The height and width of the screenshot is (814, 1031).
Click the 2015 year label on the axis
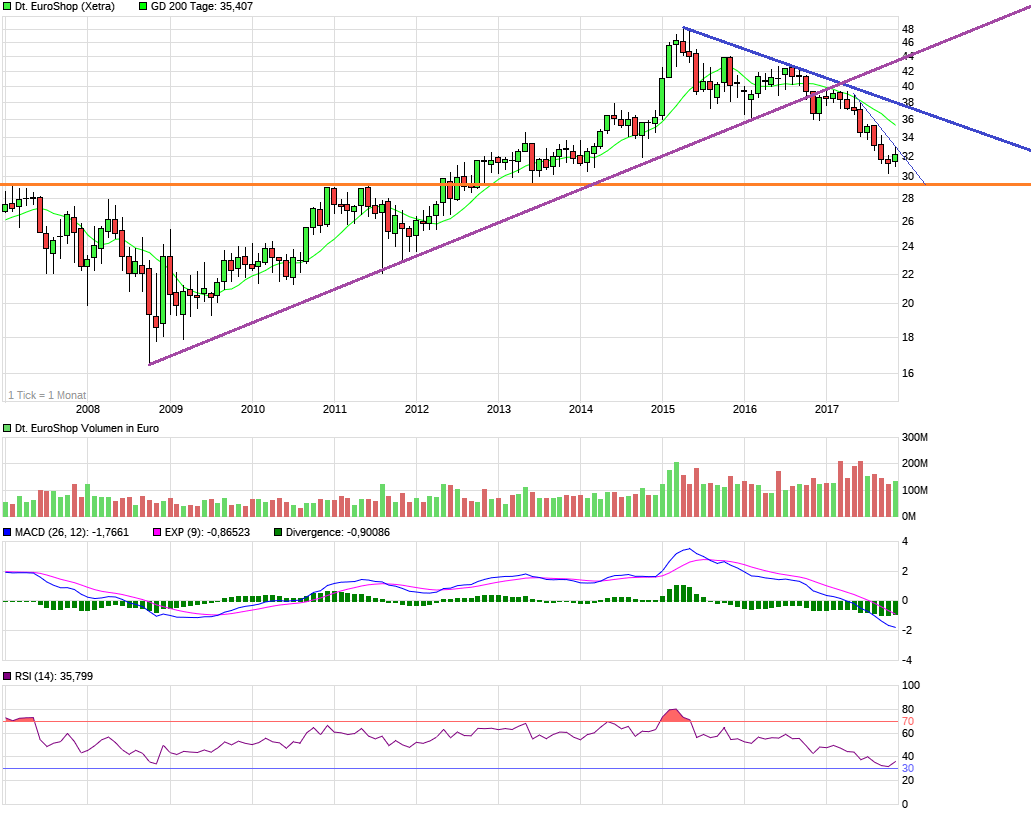click(x=663, y=409)
